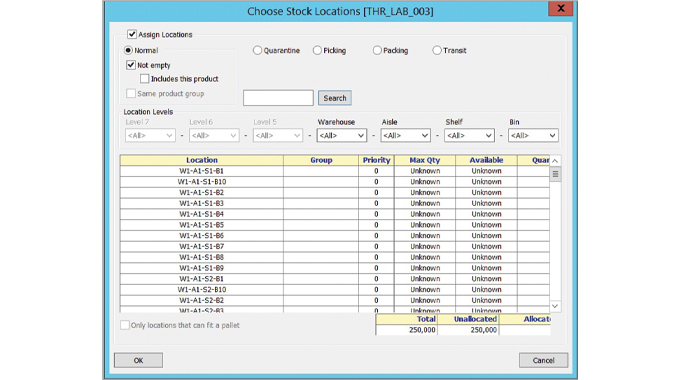The height and width of the screenshot is (380, 680).
Task: Select location row W1-A1-S1-B9
Action: 335,268
